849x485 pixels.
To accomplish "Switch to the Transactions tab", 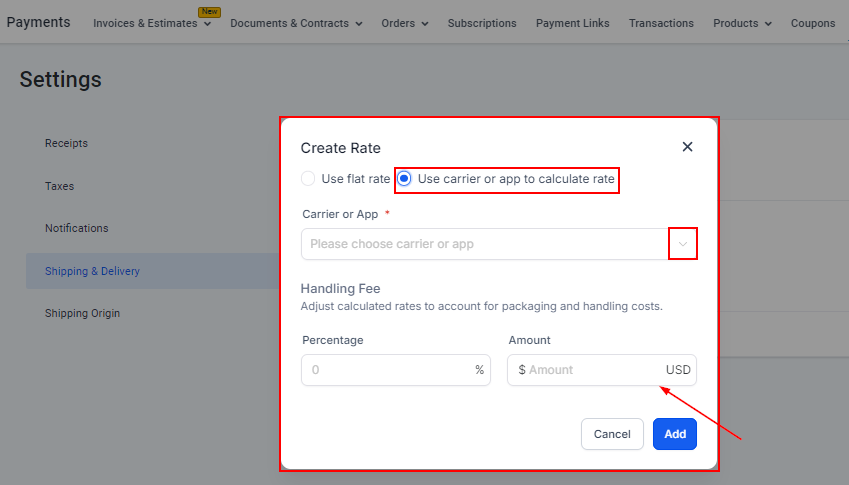I will pos(661,23).
